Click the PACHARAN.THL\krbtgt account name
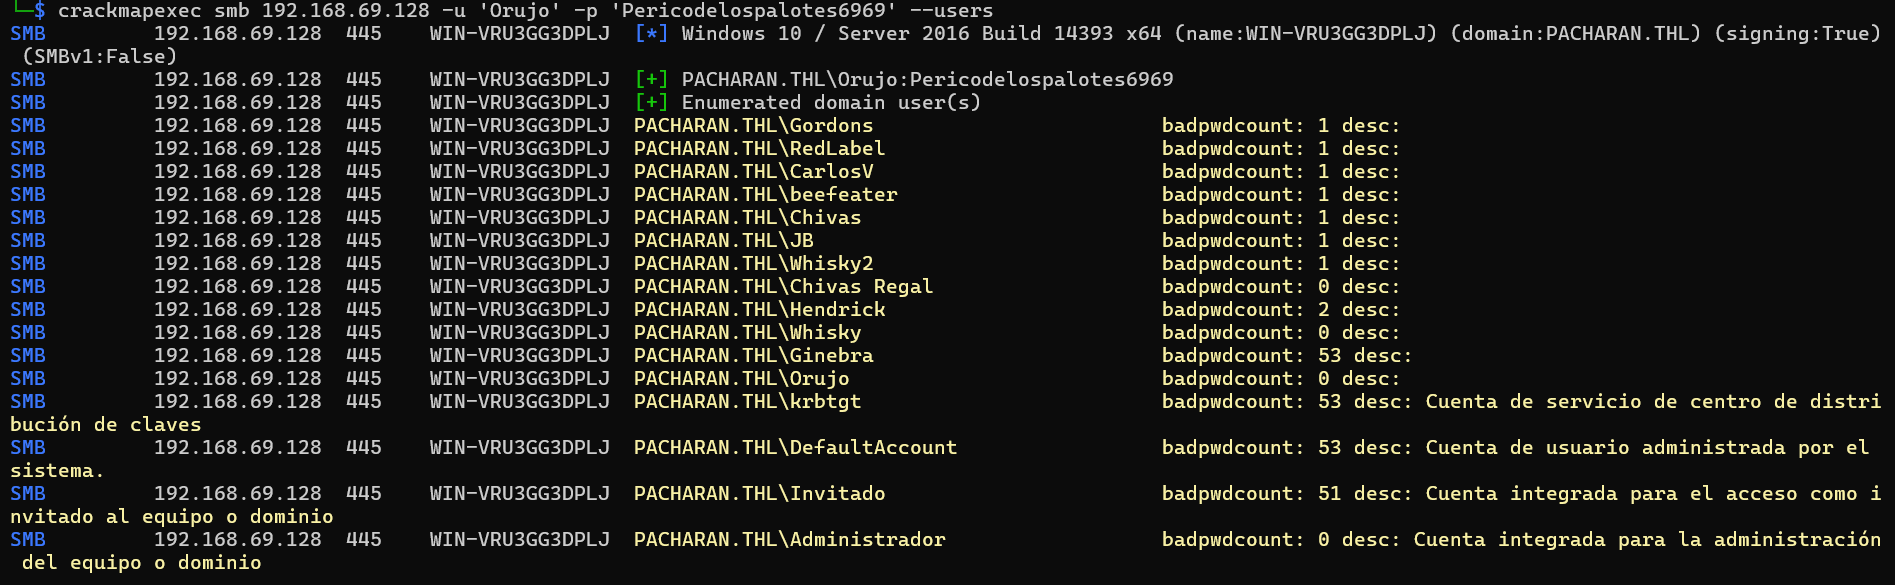Viewport: 1895px width, 585px height. pyautogui.click(x=747, y=402)
